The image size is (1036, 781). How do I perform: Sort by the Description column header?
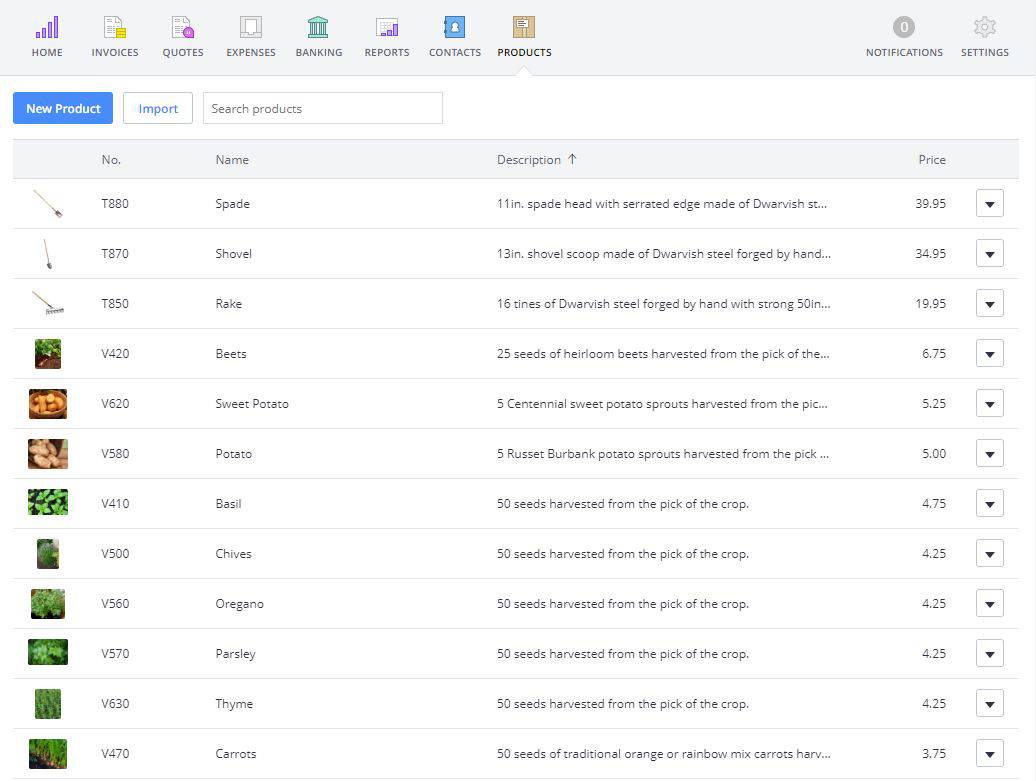(529, 159)
